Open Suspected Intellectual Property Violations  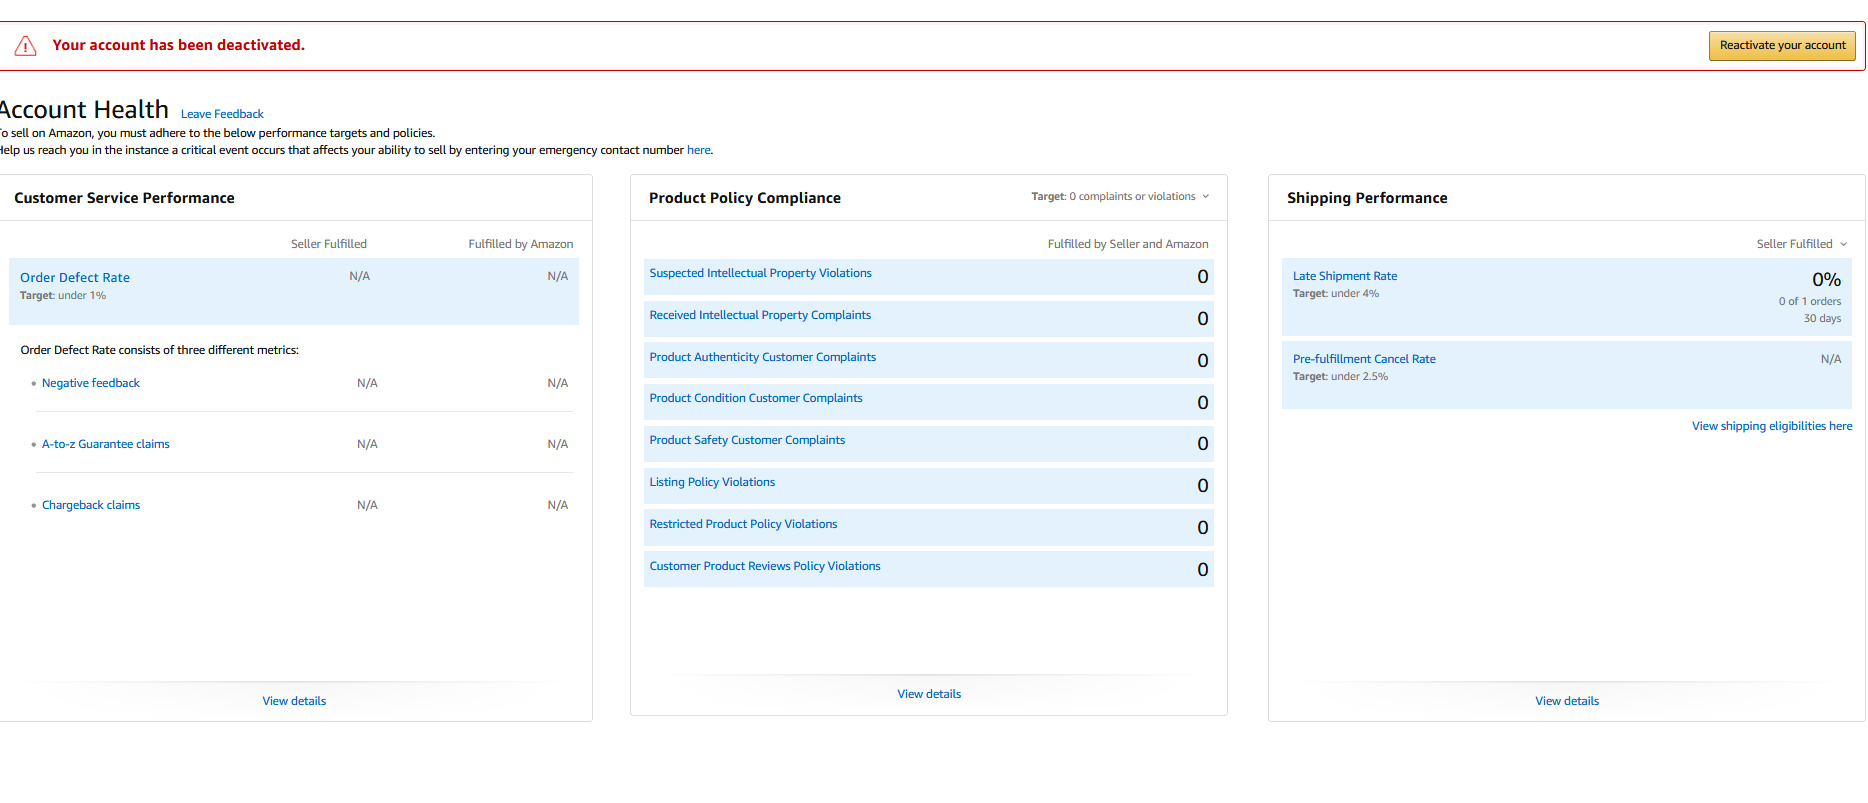pyautogui.click(x=760, y=273)
